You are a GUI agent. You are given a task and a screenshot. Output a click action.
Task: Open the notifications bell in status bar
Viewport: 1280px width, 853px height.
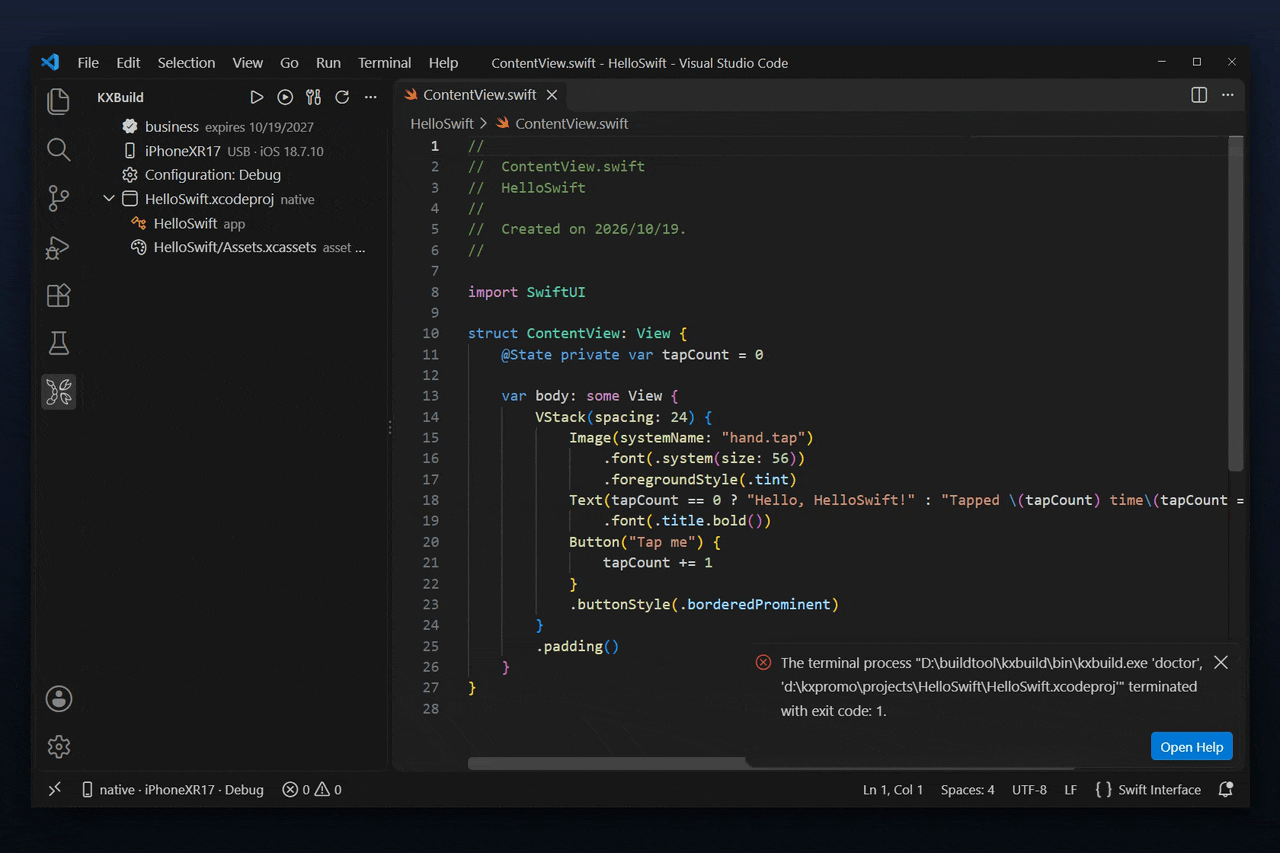(1225, 790)
